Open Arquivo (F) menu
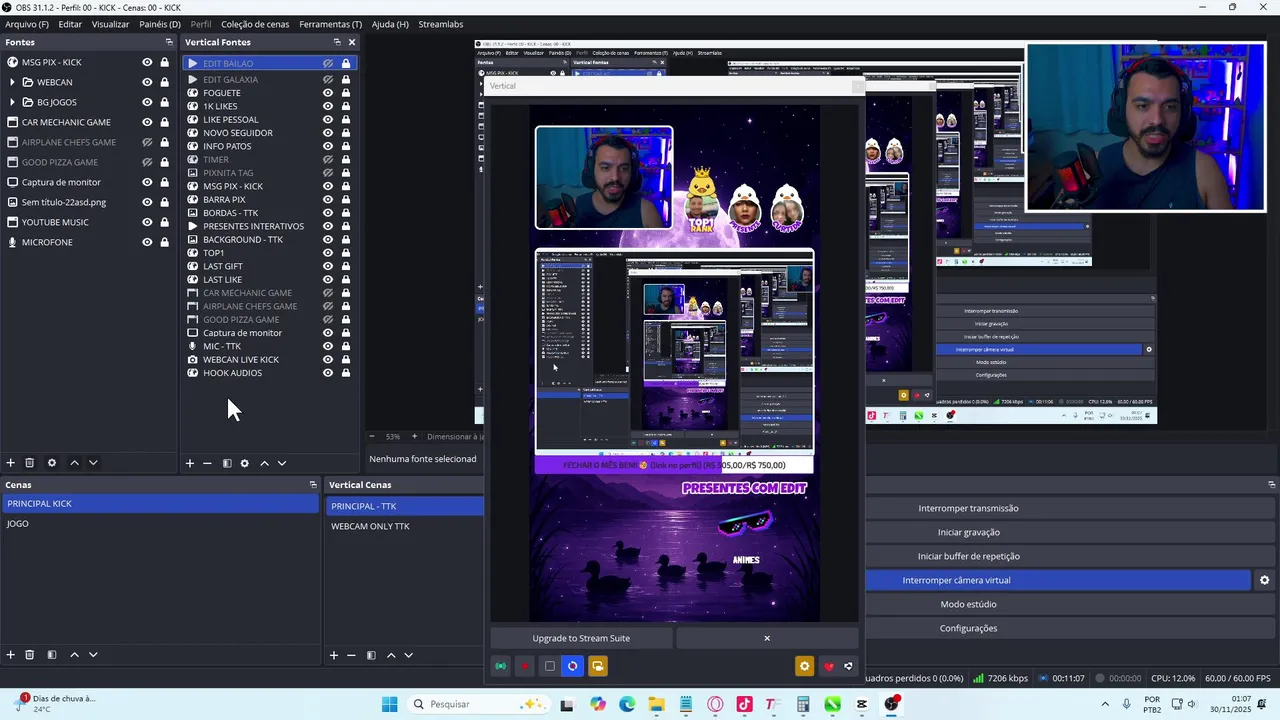 tap(27, 24)
